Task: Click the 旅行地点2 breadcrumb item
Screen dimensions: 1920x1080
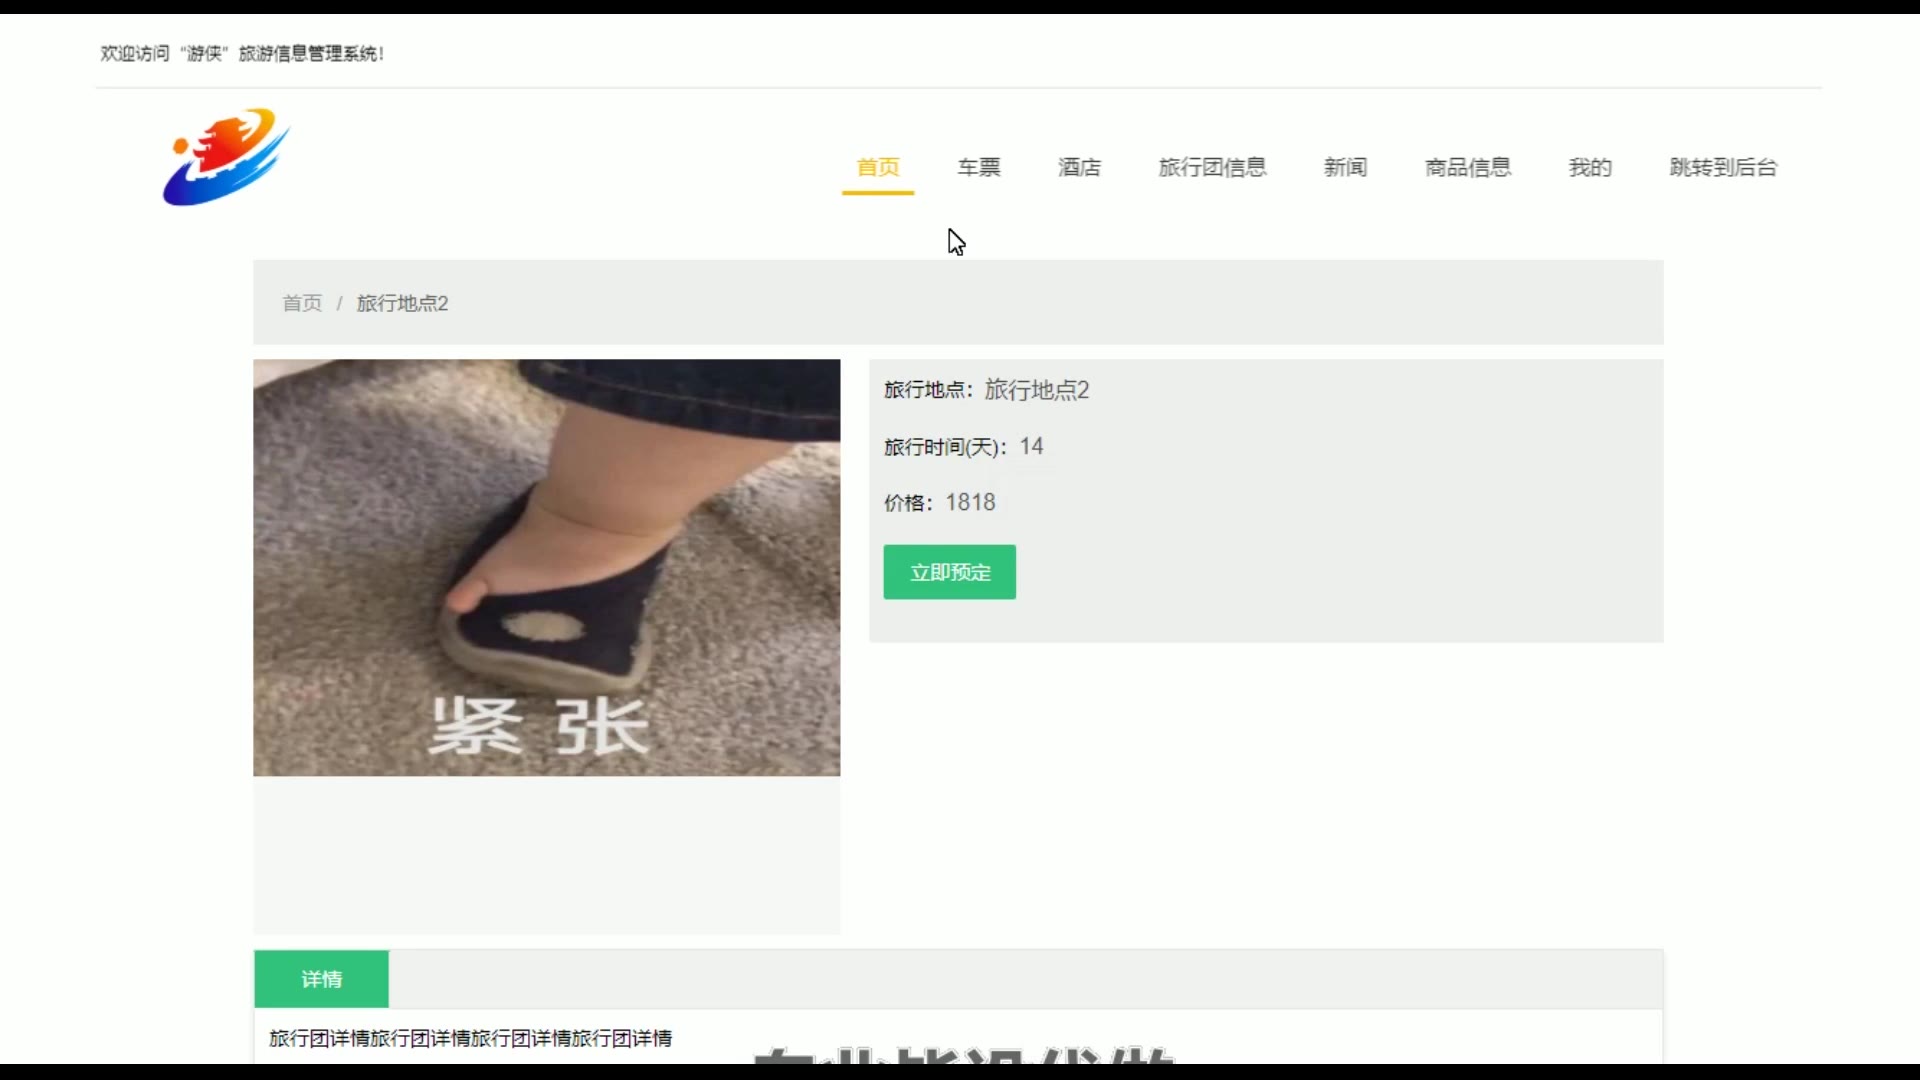Action: click(402, 303)
